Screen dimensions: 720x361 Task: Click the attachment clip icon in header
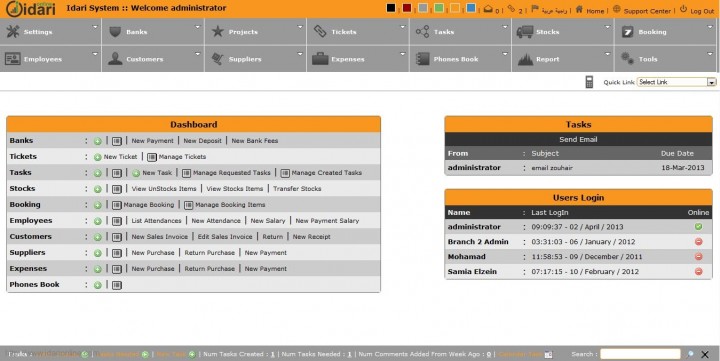511,9
